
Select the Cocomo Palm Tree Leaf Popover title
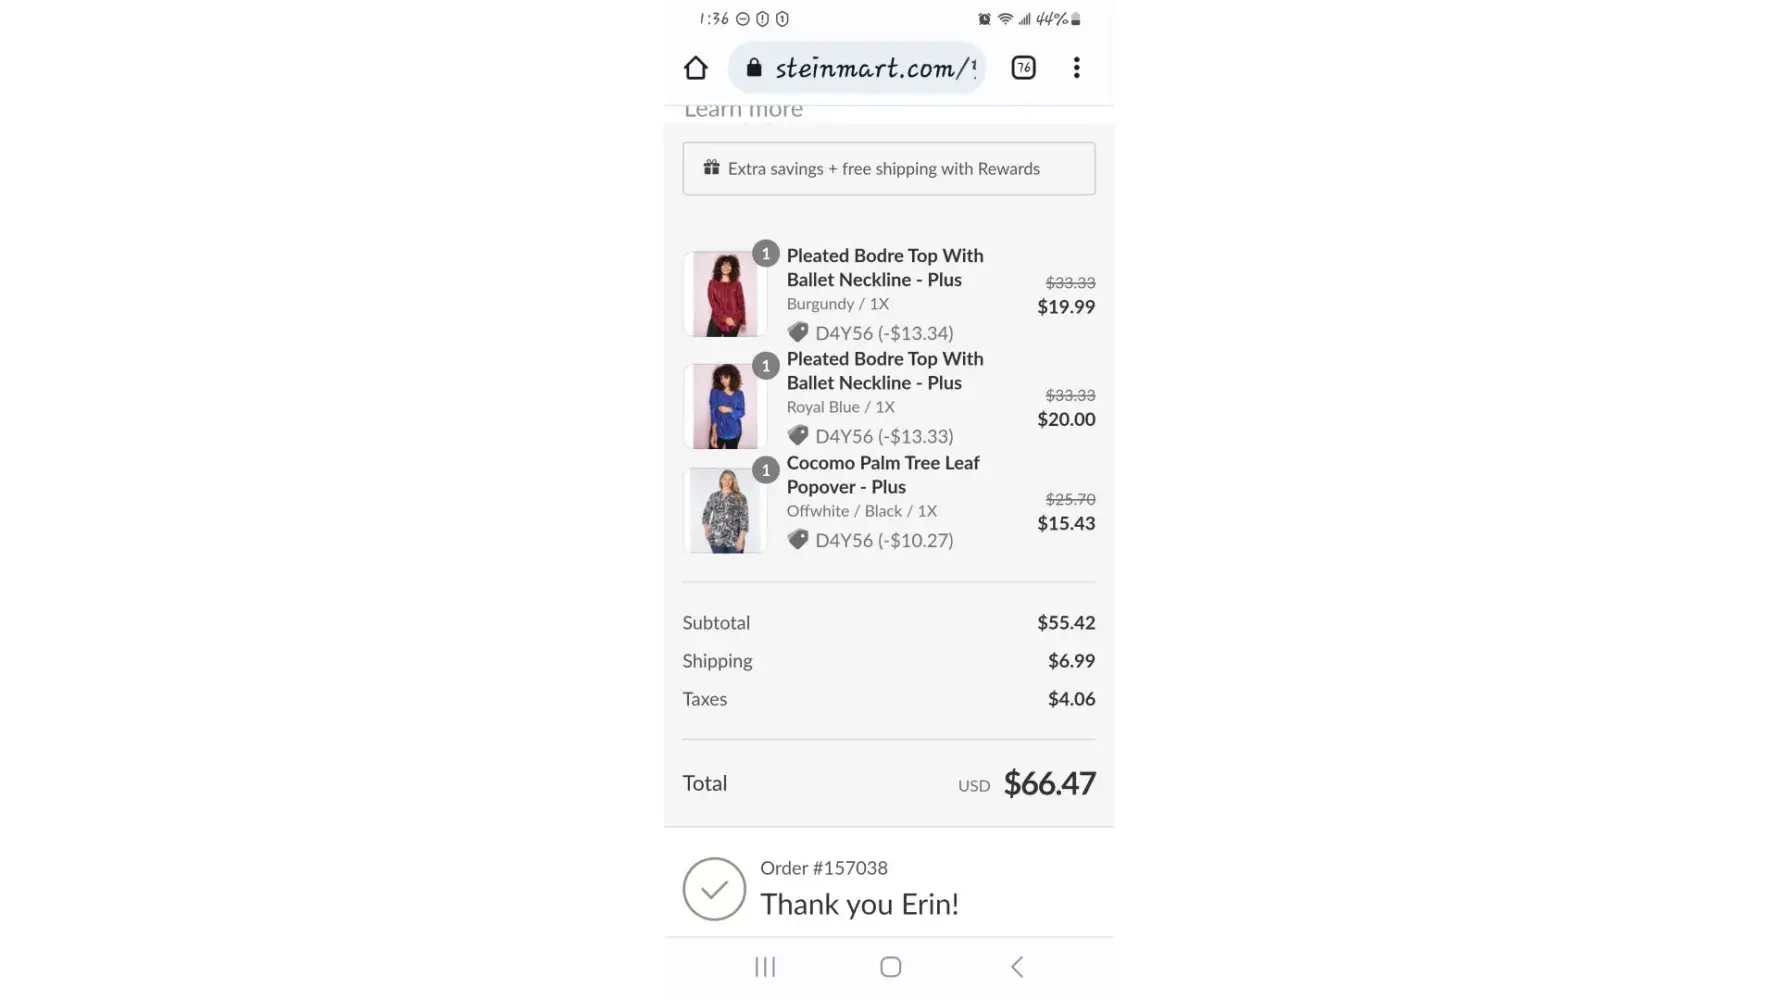[x=883, y=475]
